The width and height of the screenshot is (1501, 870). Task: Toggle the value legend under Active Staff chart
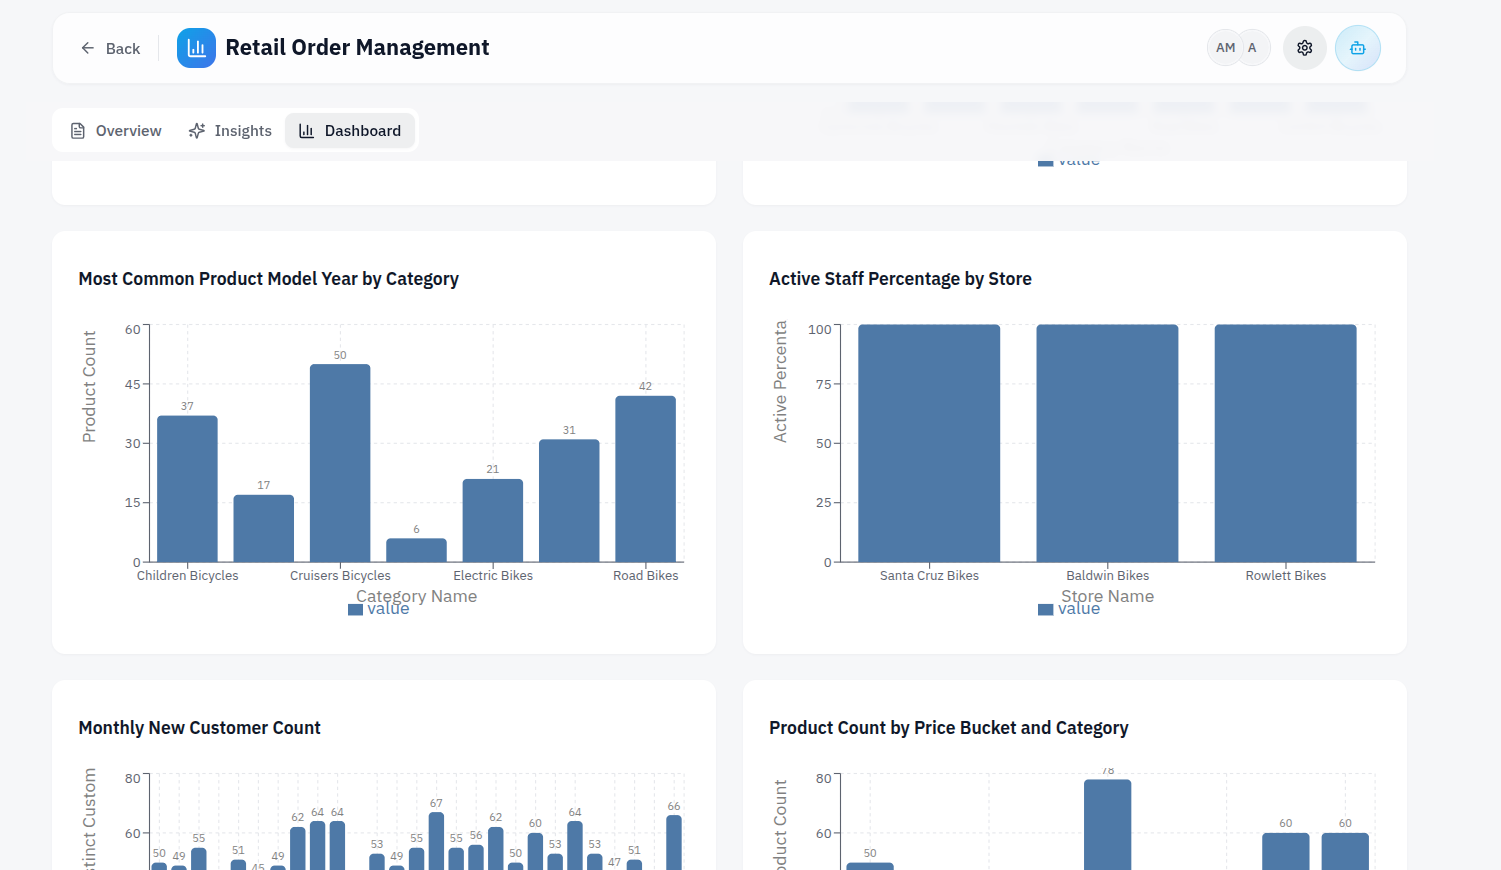pos(1070,608)
